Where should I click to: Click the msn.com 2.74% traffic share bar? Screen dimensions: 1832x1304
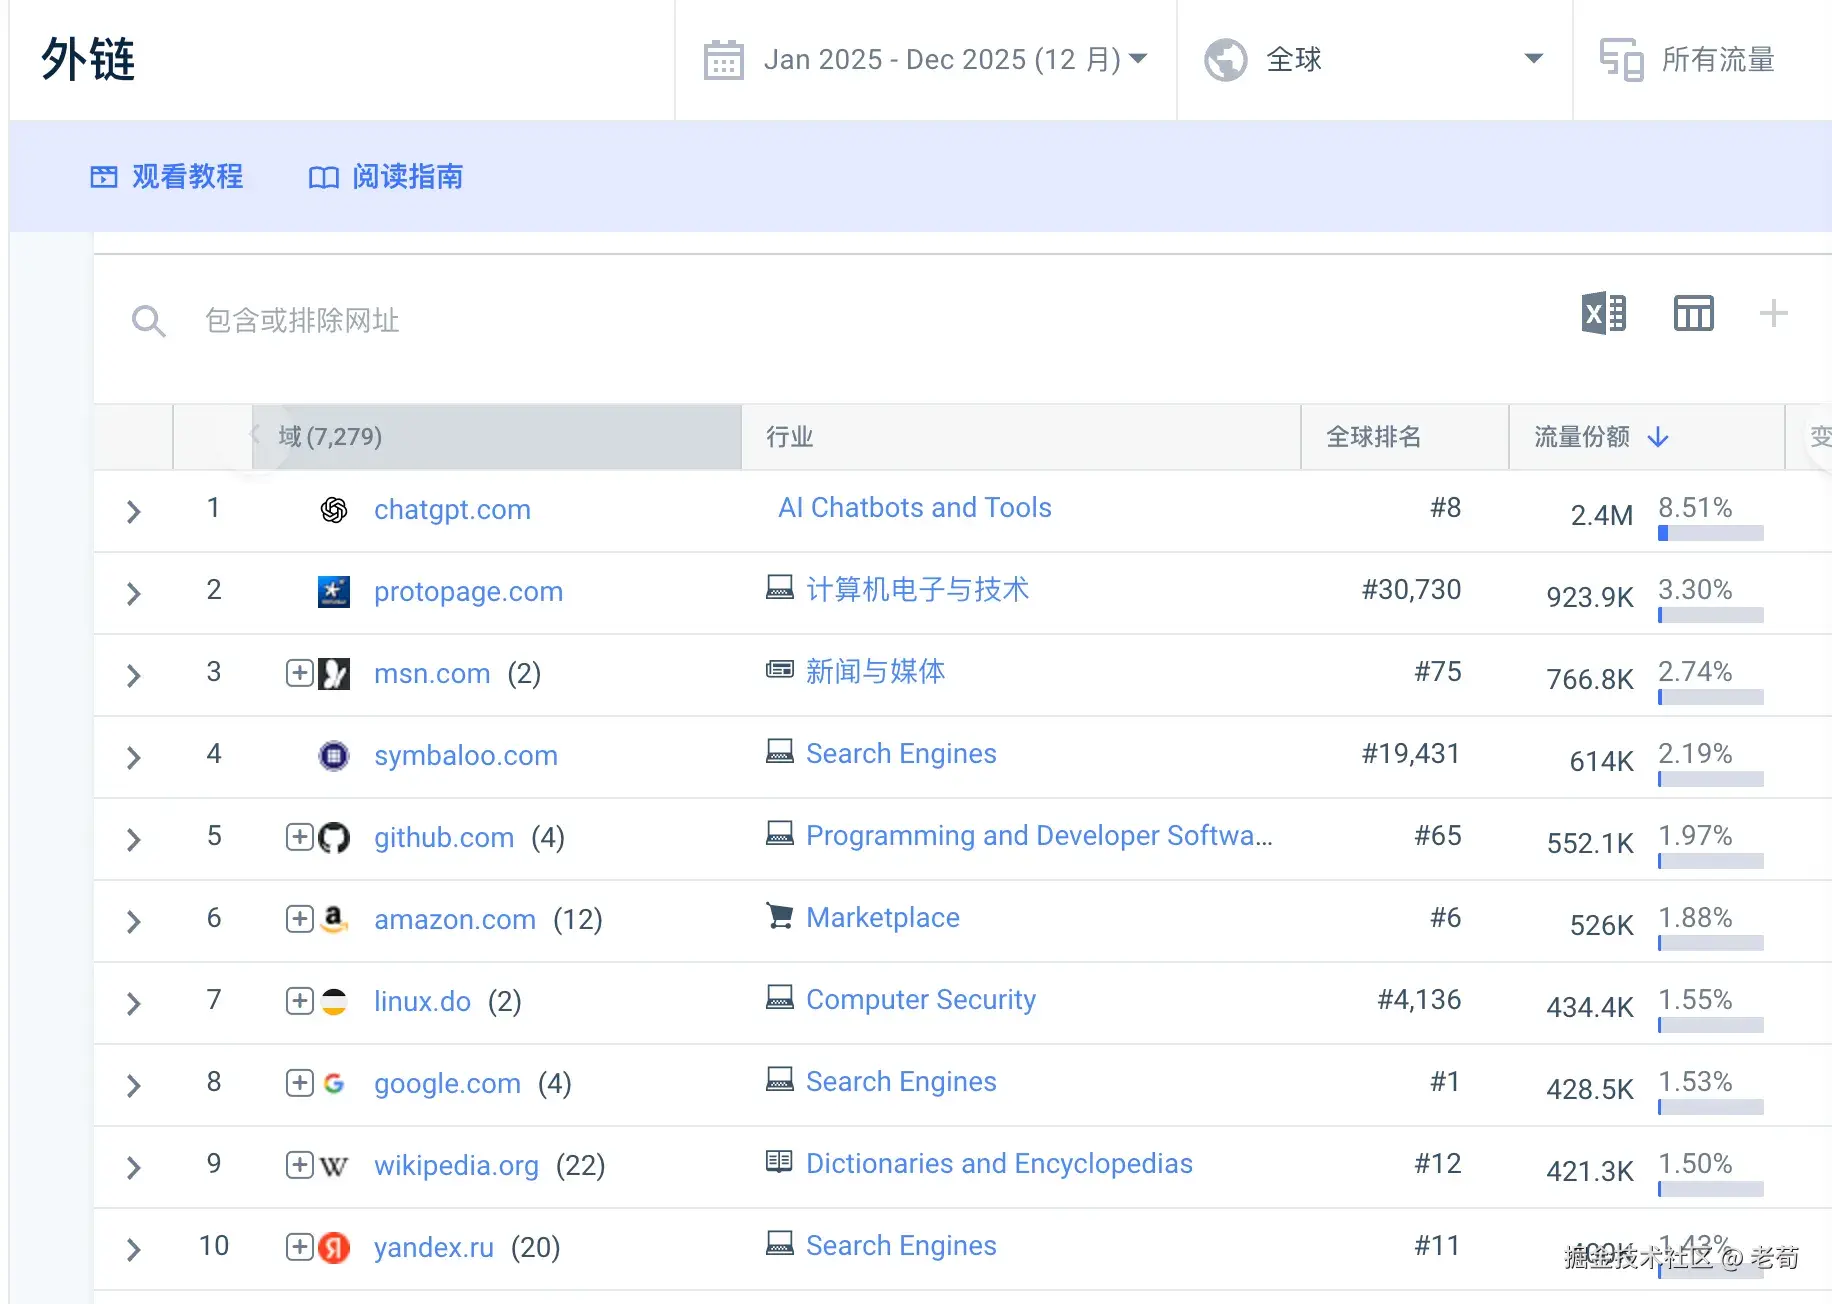(1710, 697)
